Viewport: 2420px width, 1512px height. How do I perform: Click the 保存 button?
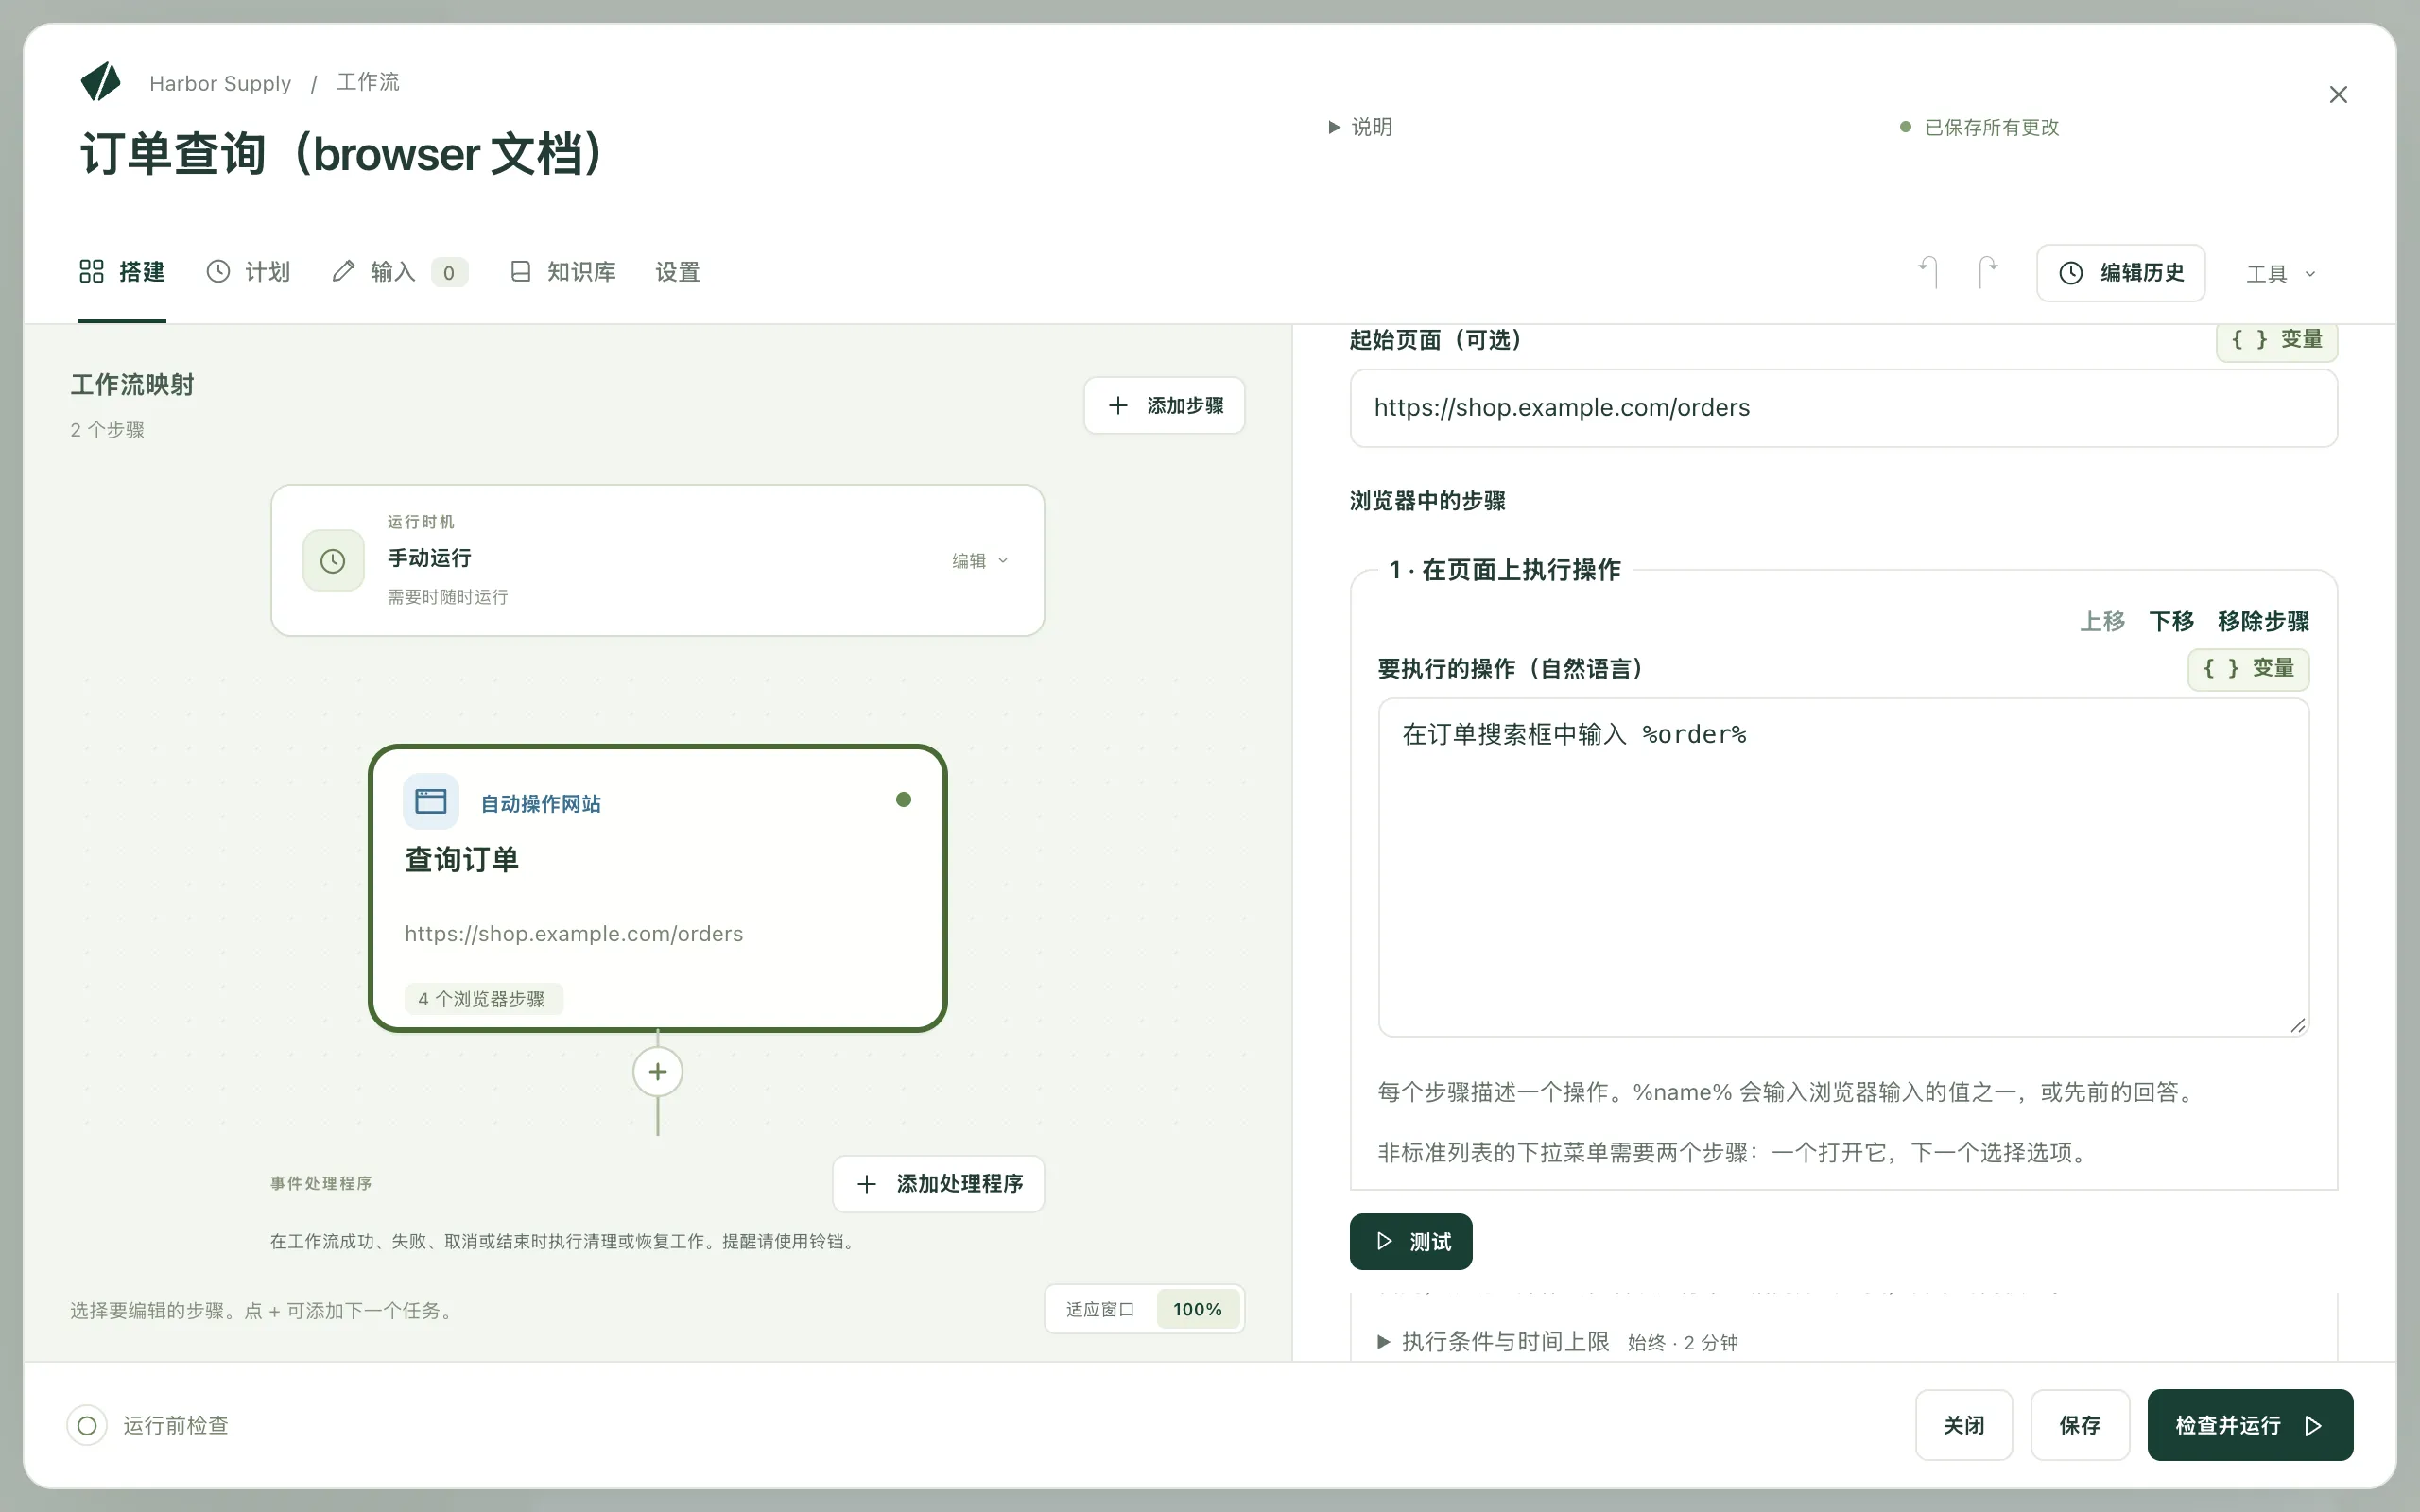coord(2080,1425)
